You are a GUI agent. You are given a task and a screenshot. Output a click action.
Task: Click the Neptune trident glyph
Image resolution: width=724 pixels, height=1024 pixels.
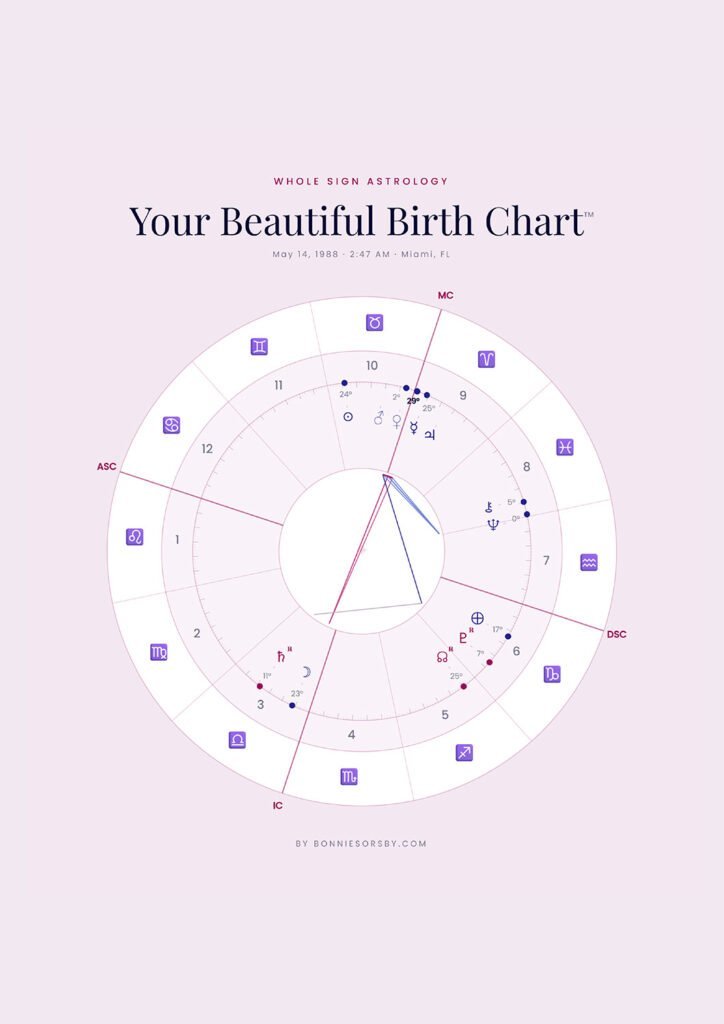click(493, 524)
